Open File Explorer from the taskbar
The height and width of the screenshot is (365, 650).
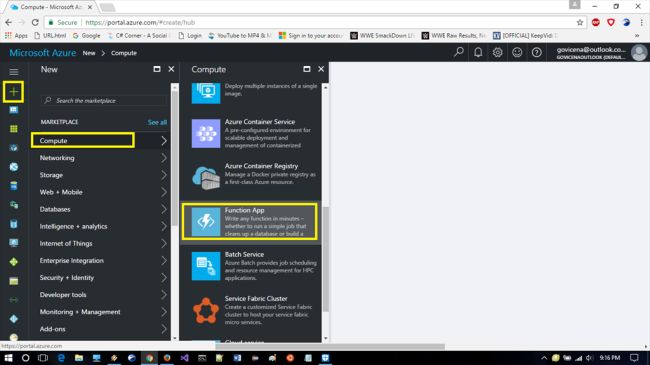[79, 358]
